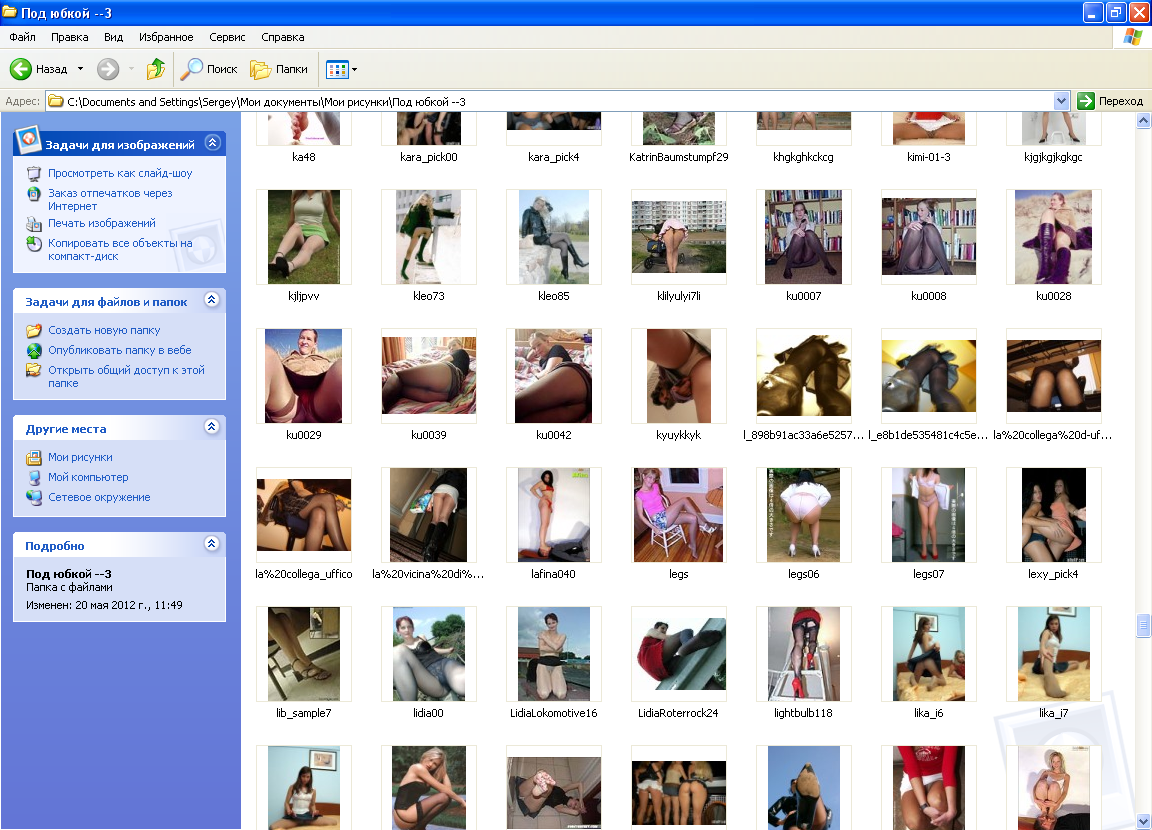The width and height of the screenshot is (1152, 830).
Task: Click the vertical scrollbar down arrow
Action: (1143, 821)
